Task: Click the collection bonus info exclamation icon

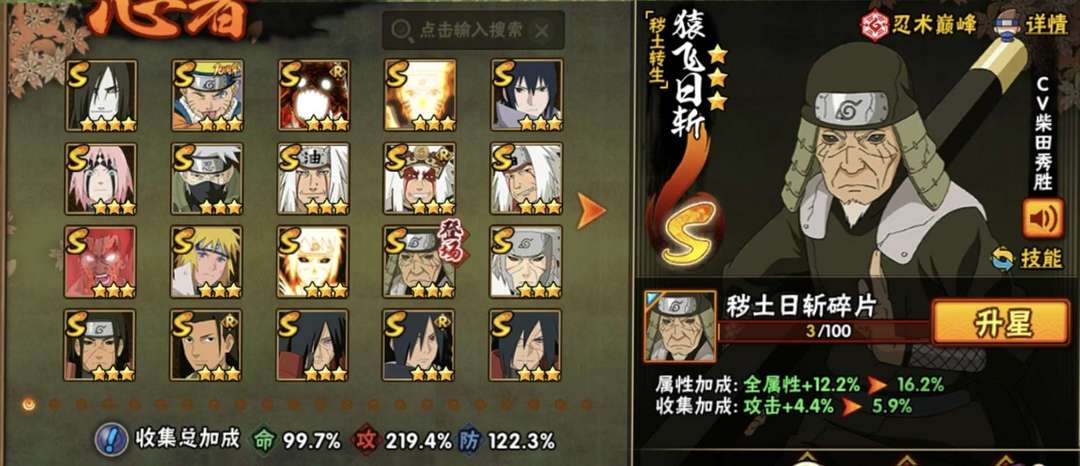Action: tap(112, 439)
